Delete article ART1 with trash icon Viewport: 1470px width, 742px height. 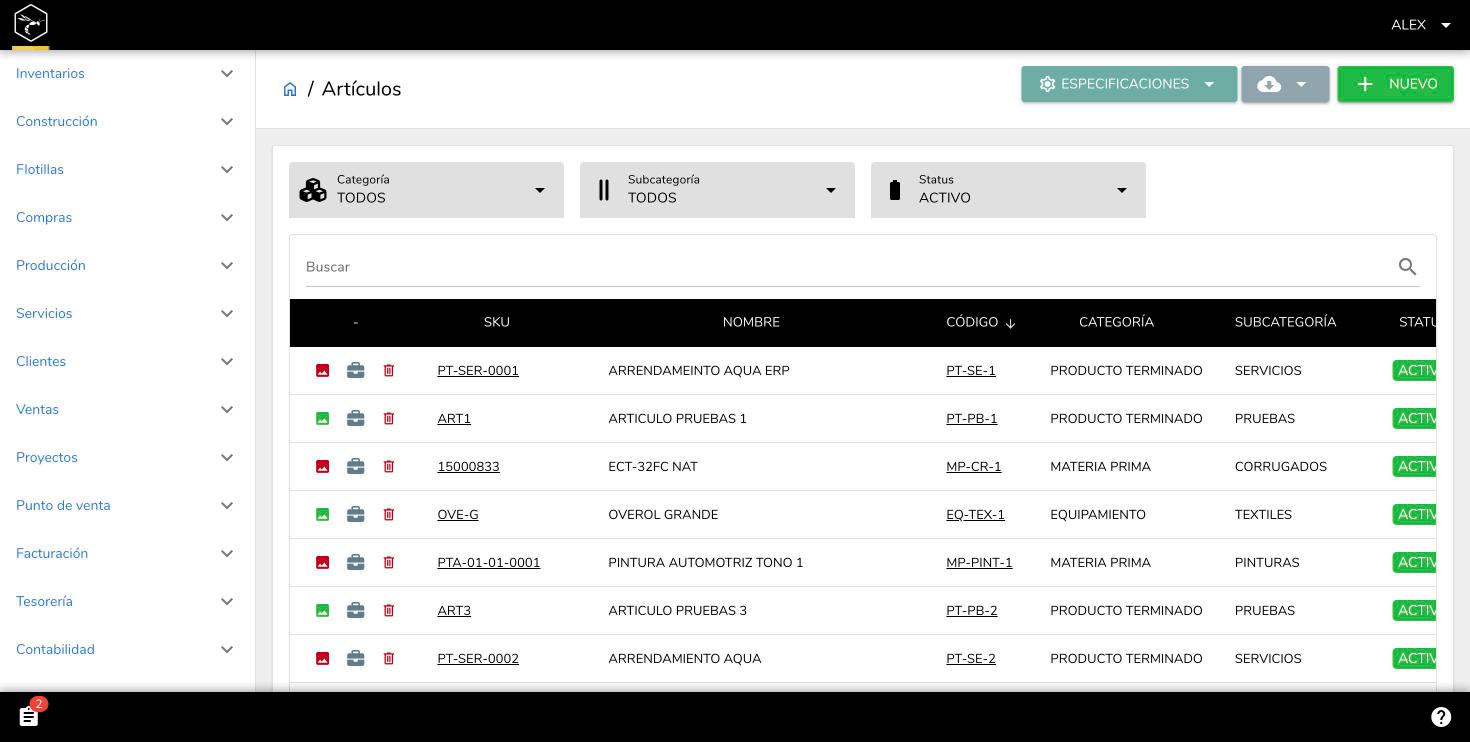click(x=389, y=419)
